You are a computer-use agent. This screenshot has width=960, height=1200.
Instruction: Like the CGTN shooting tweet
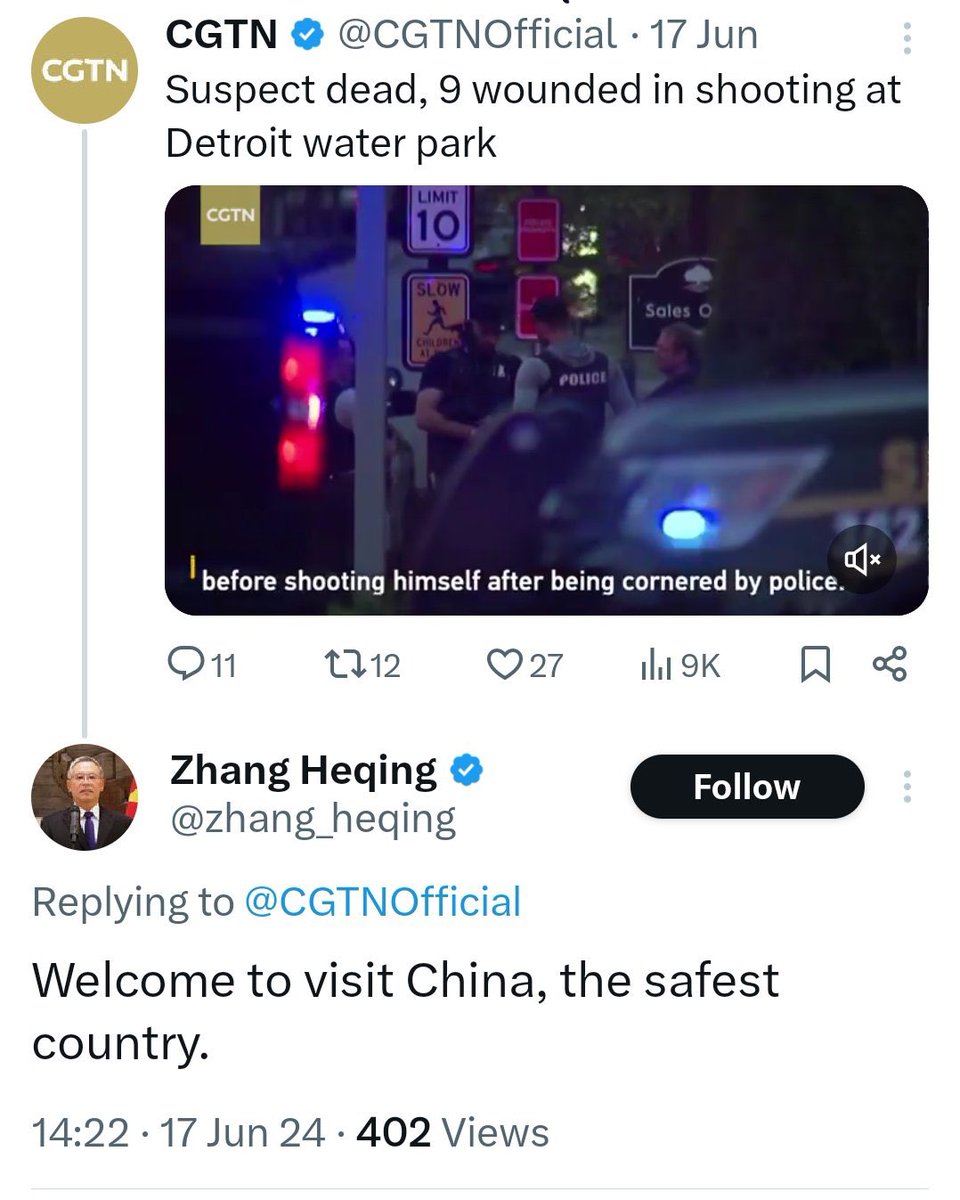click(525, 665)
